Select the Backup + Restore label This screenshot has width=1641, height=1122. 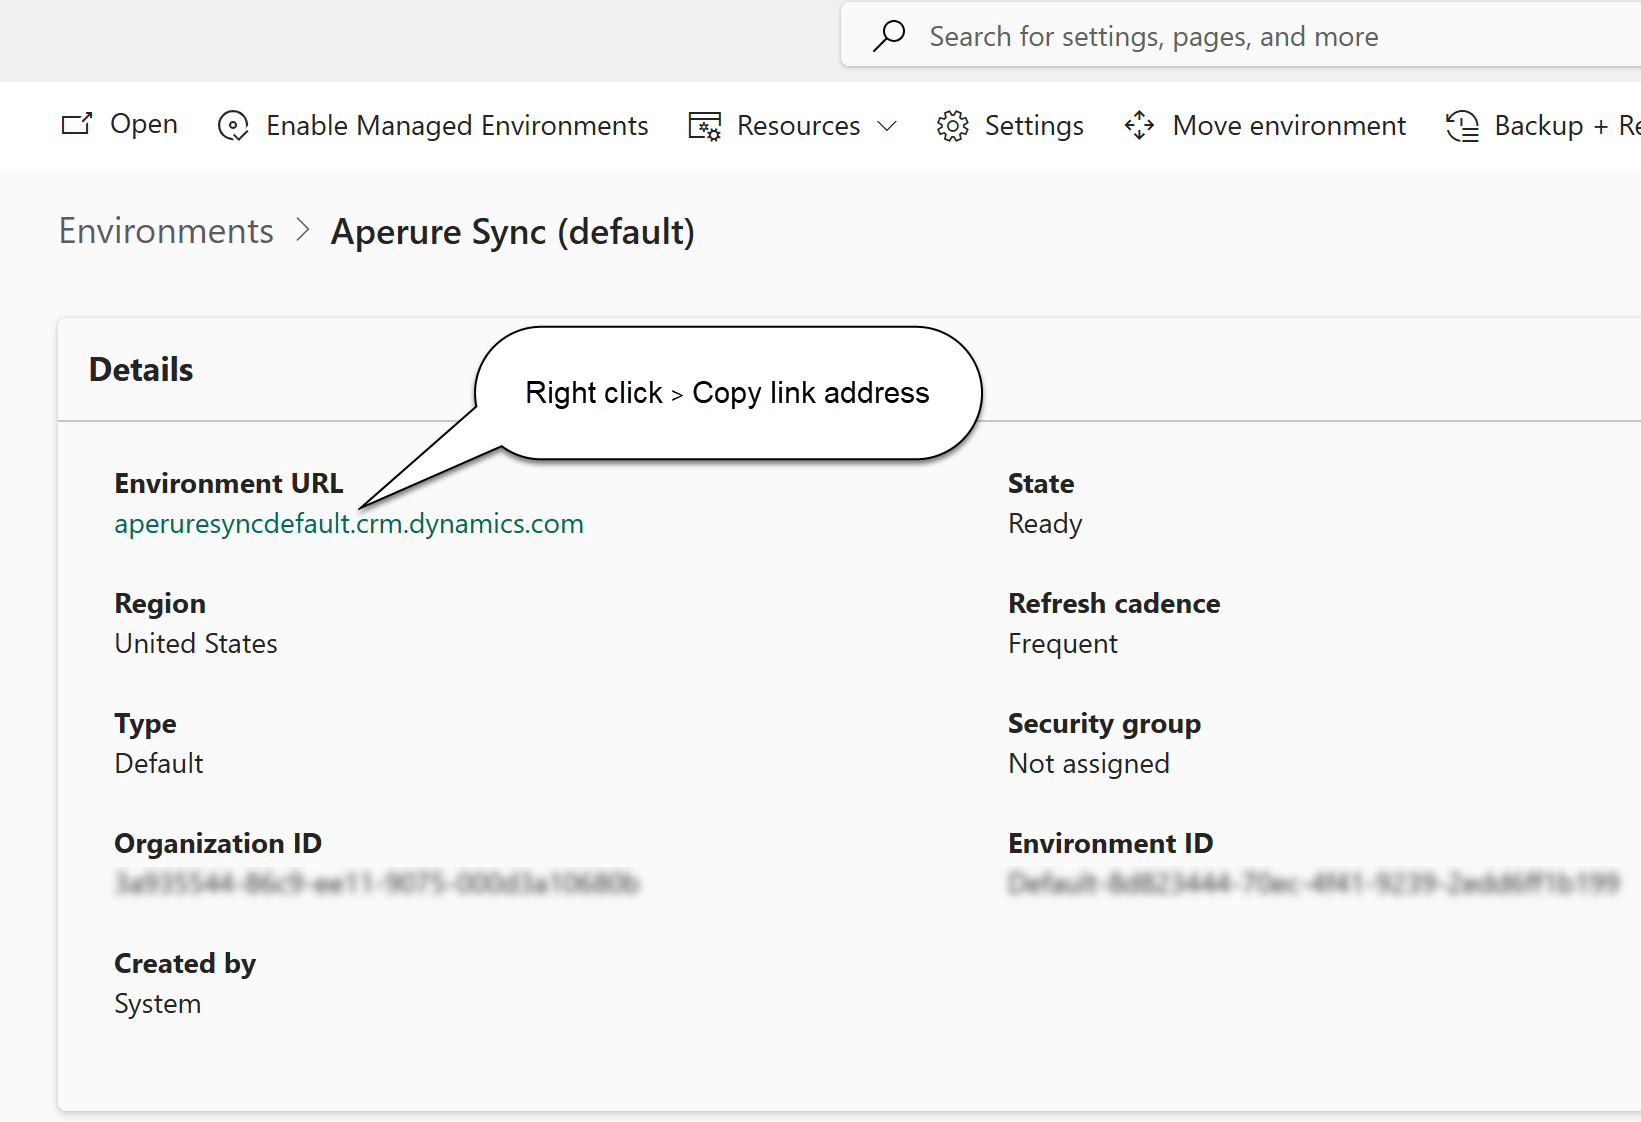1566,126
